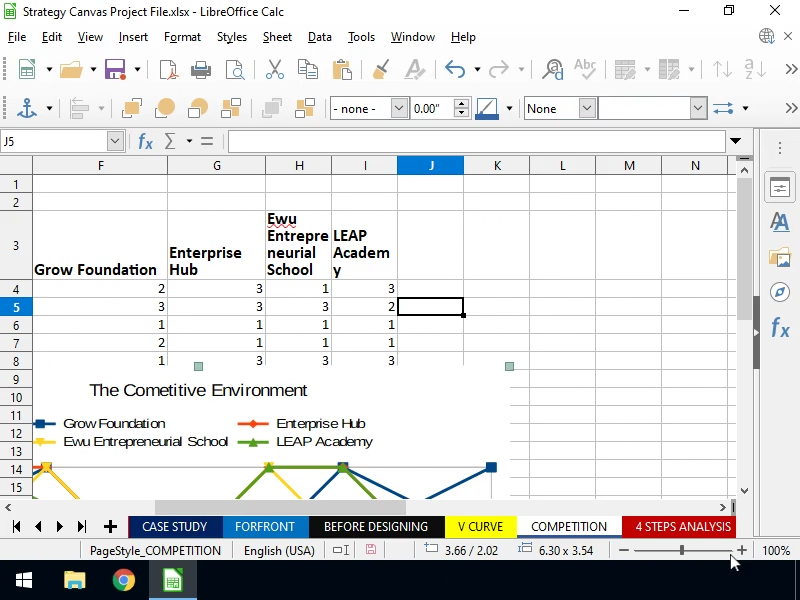Viewport: 800px width, 600px height.
Task: Save the document with floppy icon
Action: [x=115, y=69]
